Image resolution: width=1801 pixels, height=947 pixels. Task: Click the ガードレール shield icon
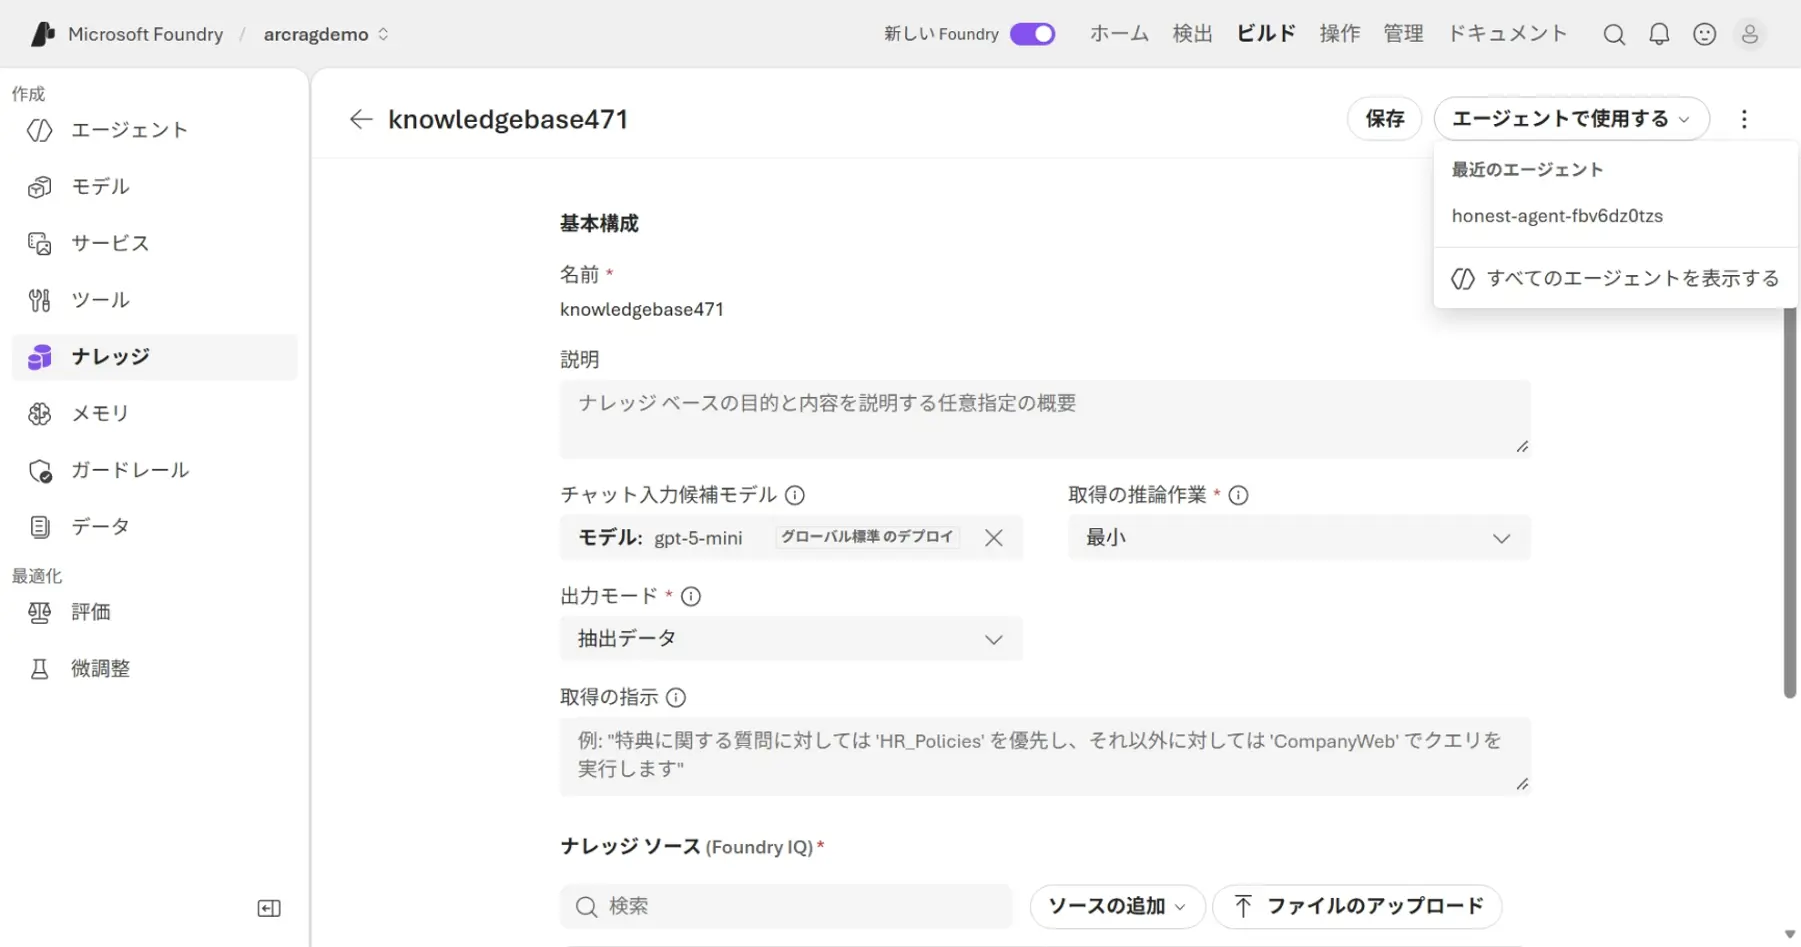coord(40,470)
